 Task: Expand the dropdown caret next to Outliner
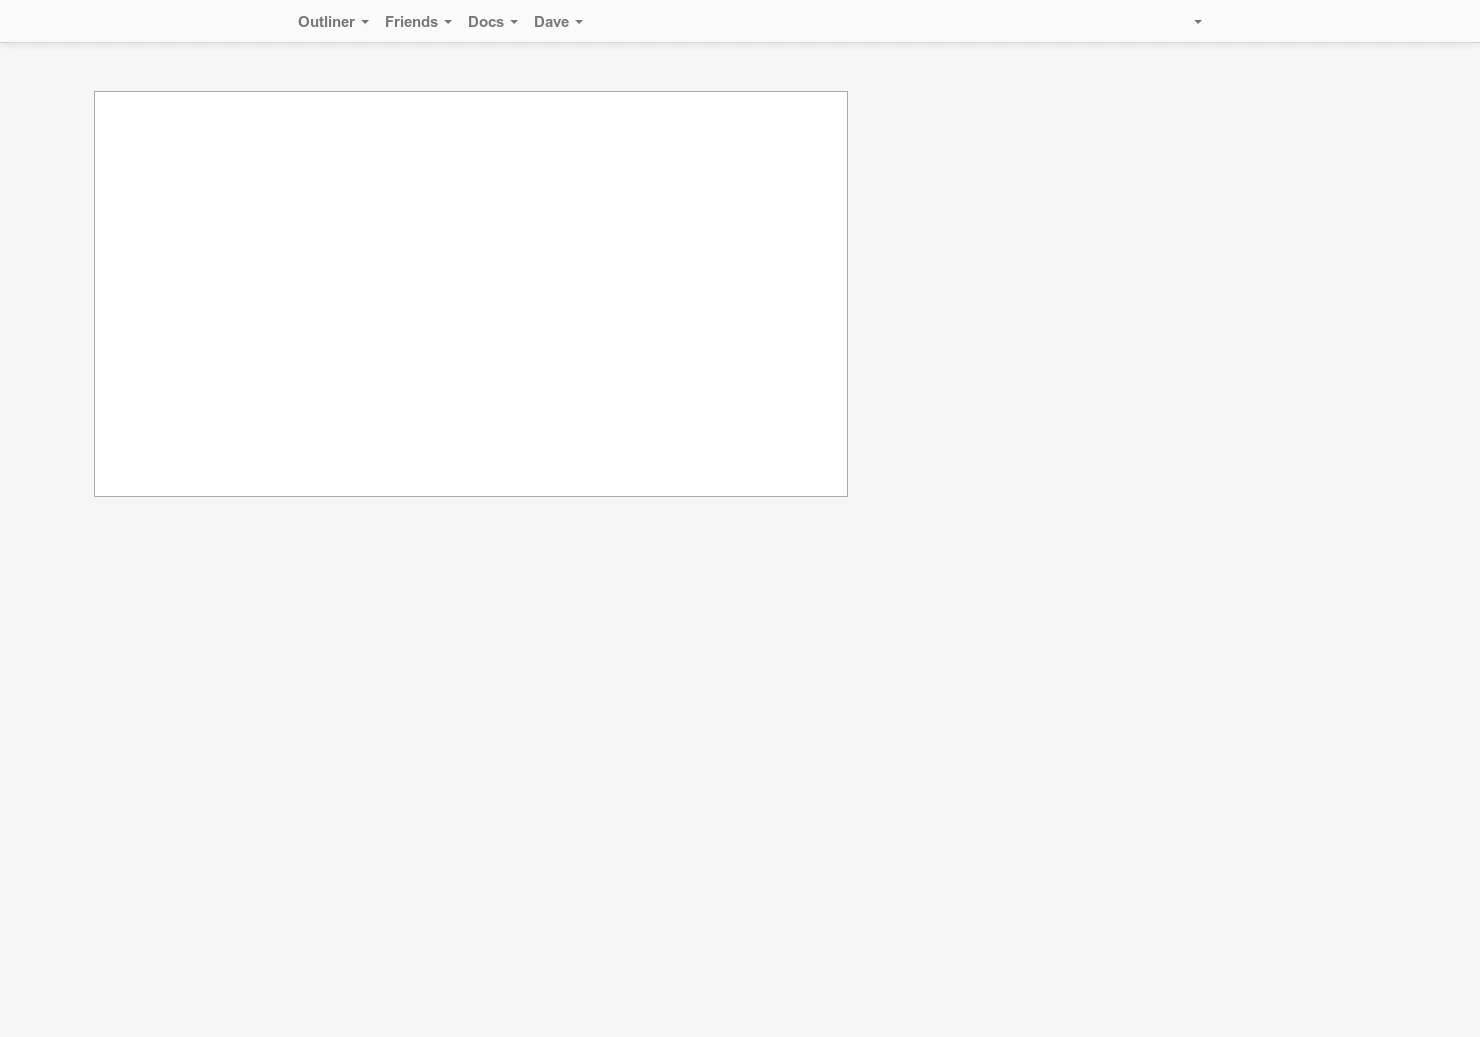pyautogui.click(x=364, y=22)
